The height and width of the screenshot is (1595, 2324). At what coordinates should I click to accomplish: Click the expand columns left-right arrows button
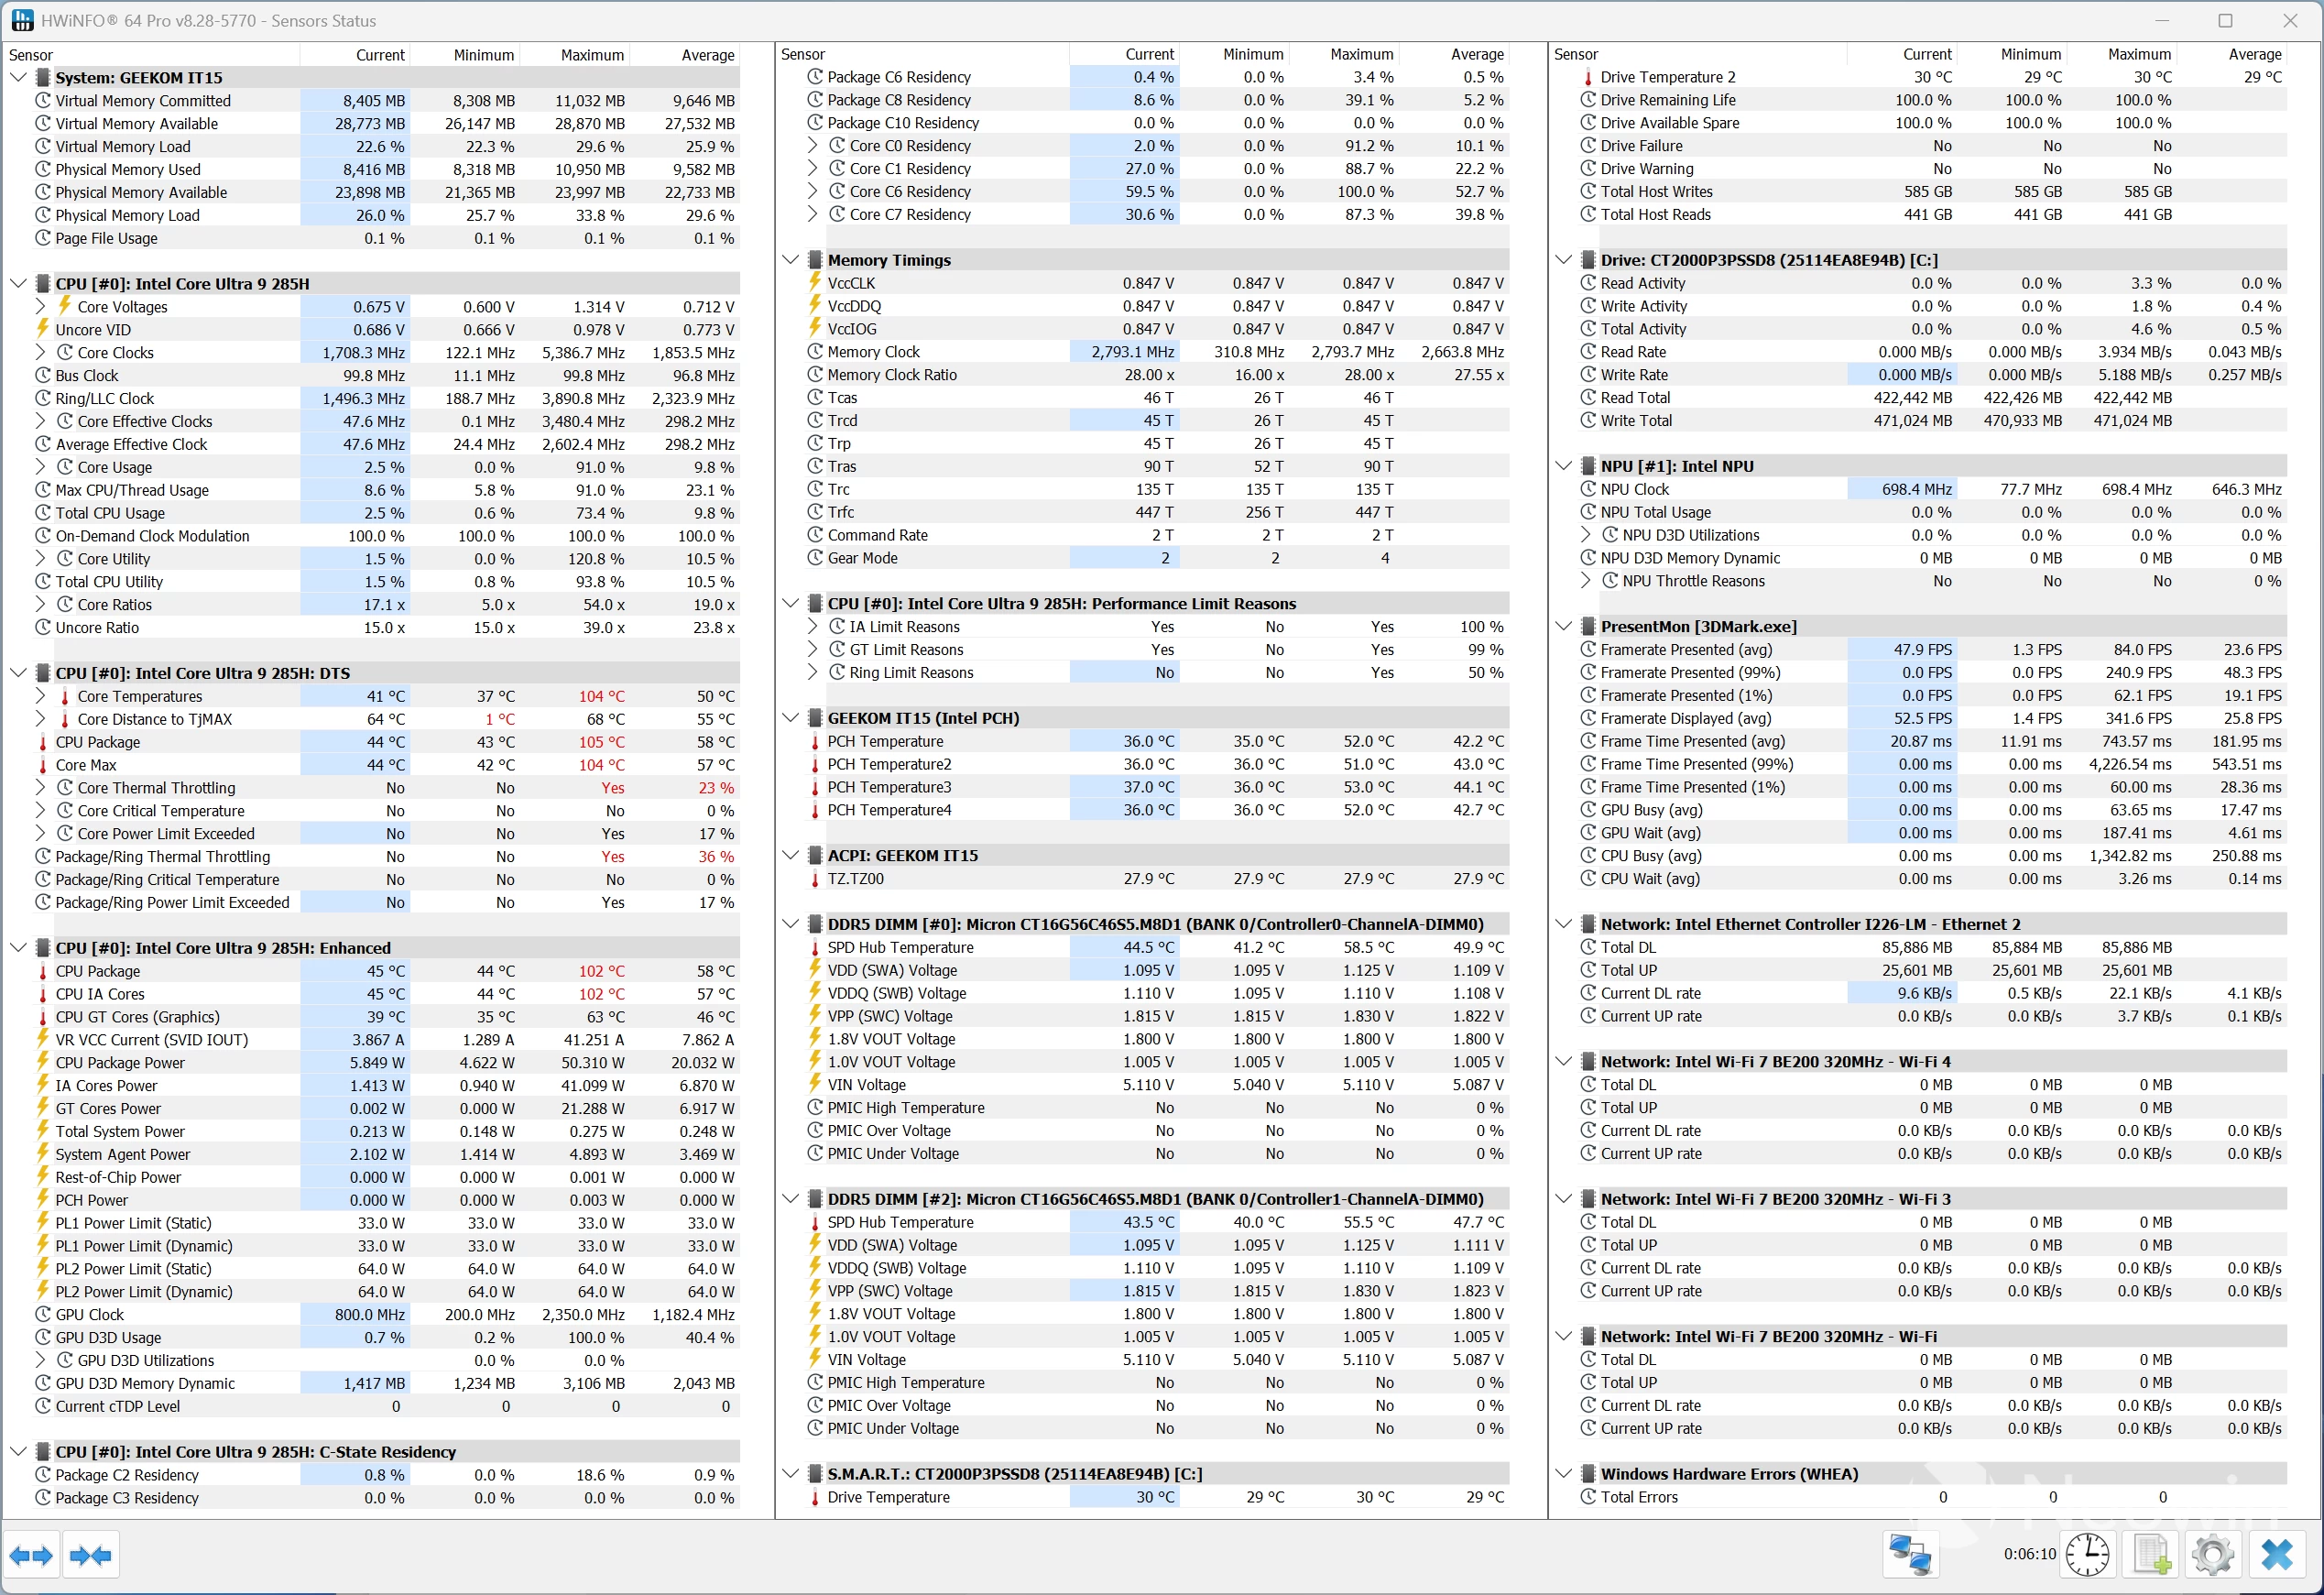click(x=31, y=1555)
